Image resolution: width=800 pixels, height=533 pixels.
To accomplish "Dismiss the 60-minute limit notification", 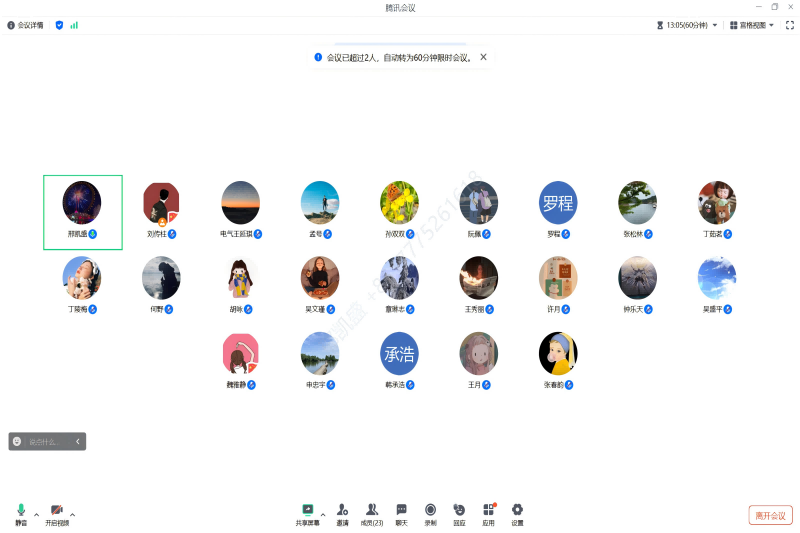I will [x=483, y=57].
